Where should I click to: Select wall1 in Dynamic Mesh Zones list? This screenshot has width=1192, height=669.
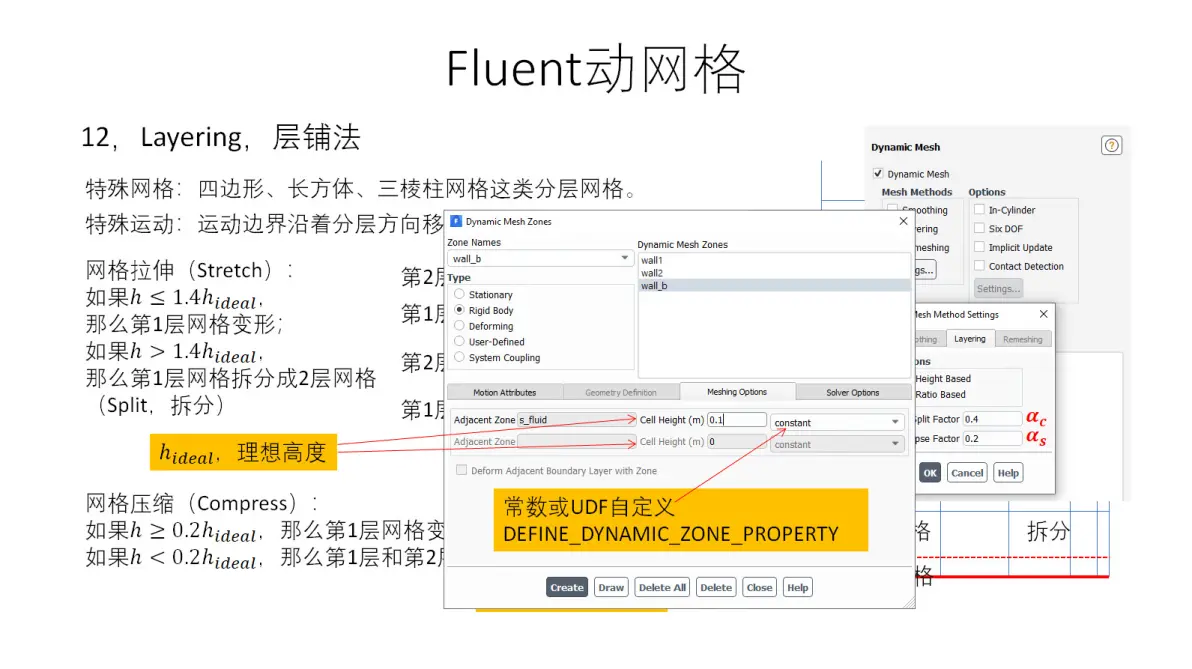pyautogui.click(x=774, y=260)
